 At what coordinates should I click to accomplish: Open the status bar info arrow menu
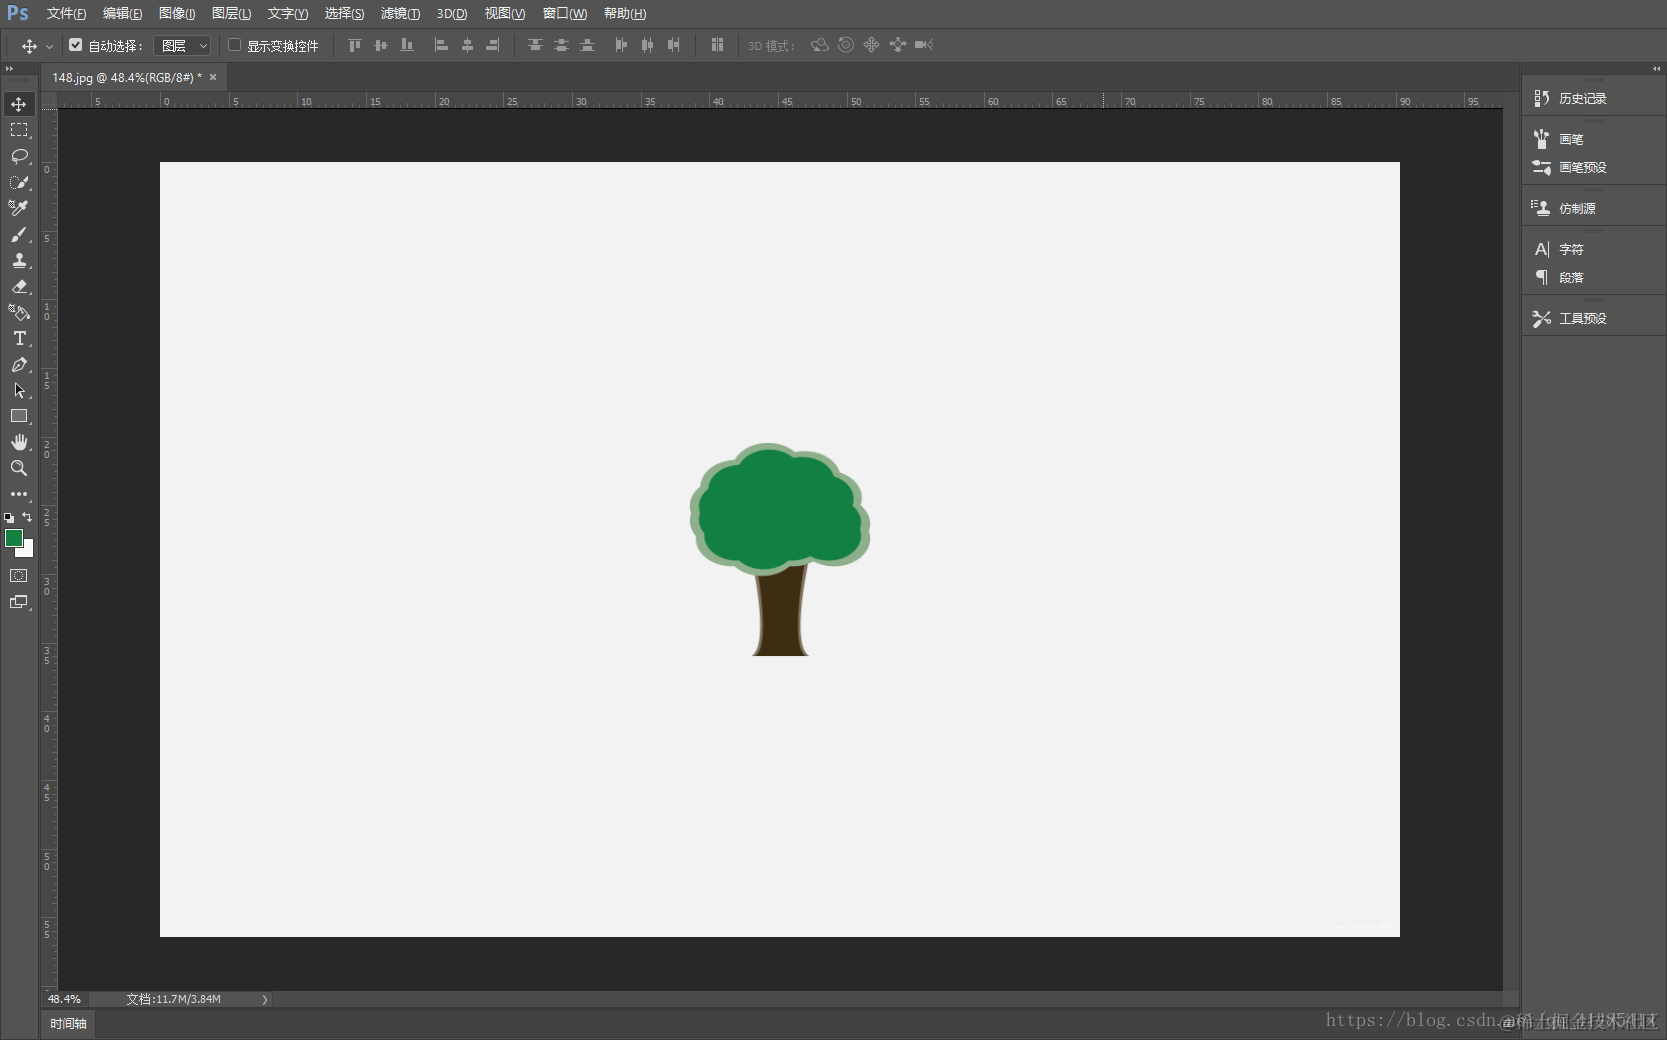[x=265, y=999]
